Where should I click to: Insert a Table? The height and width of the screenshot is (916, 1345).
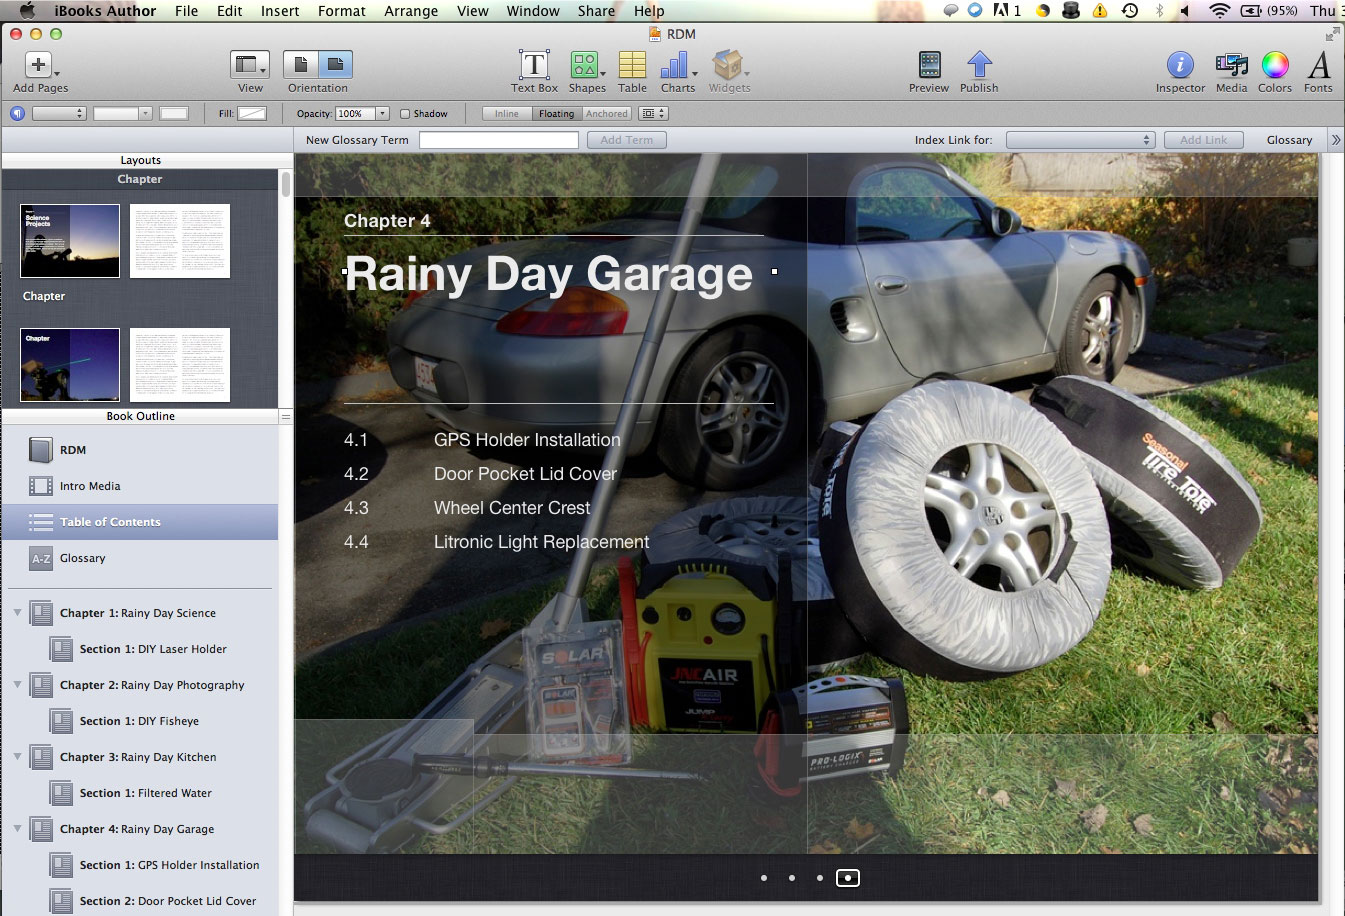[632, 65]
